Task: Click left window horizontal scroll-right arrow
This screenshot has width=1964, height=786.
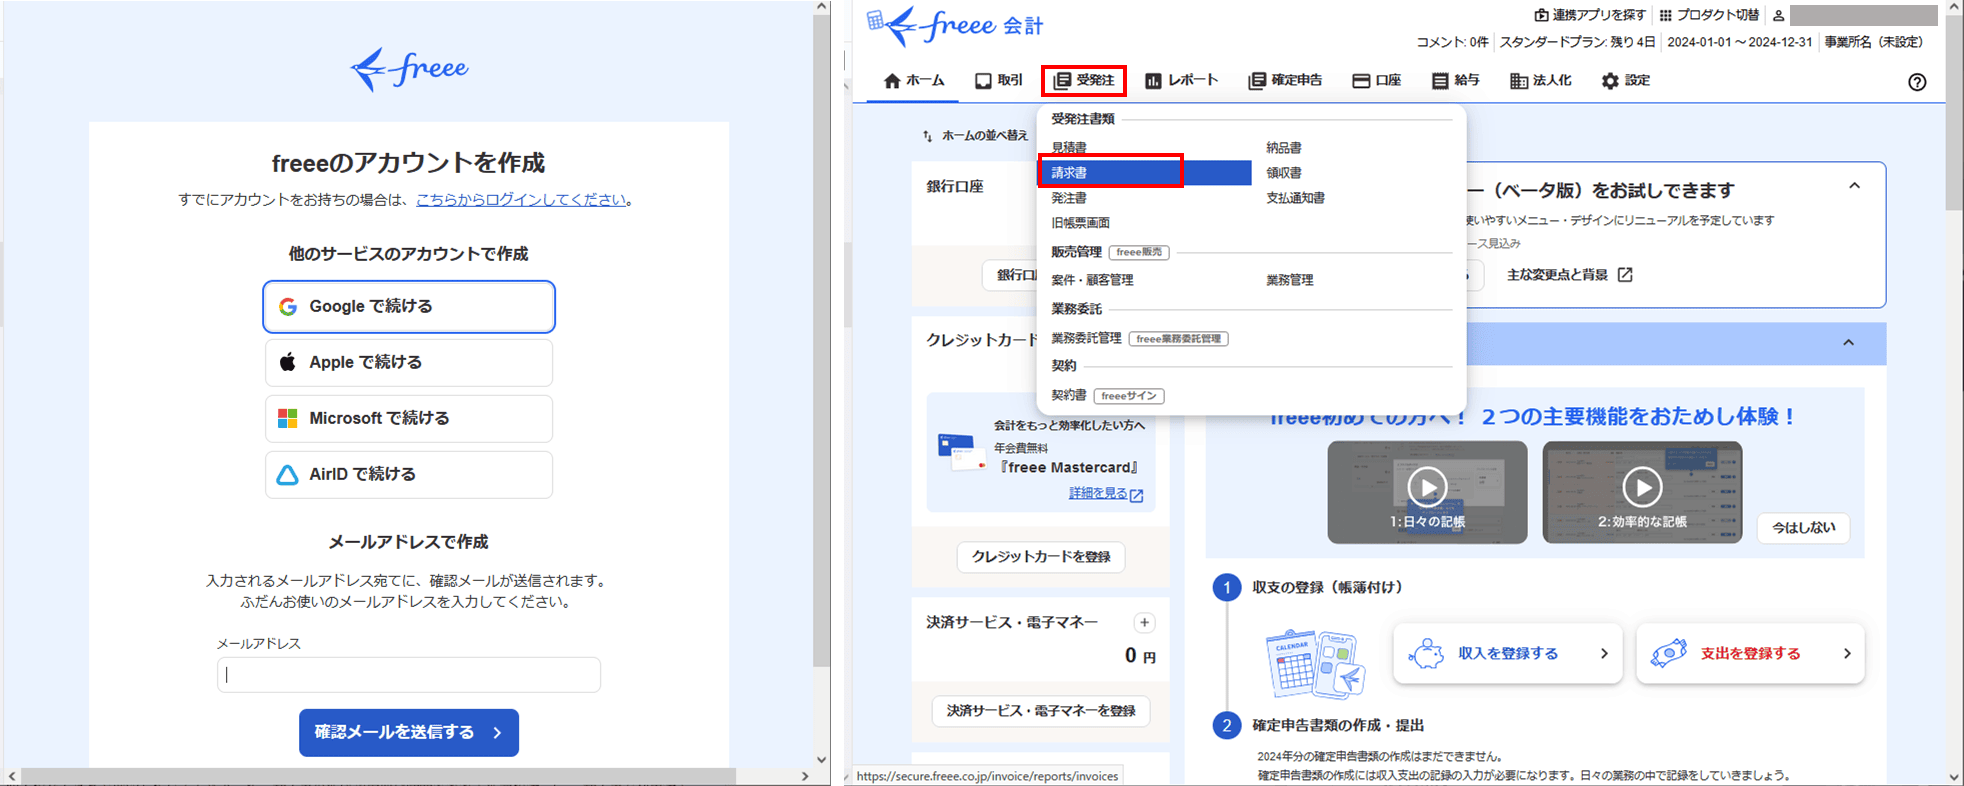Action: point(805,776)
